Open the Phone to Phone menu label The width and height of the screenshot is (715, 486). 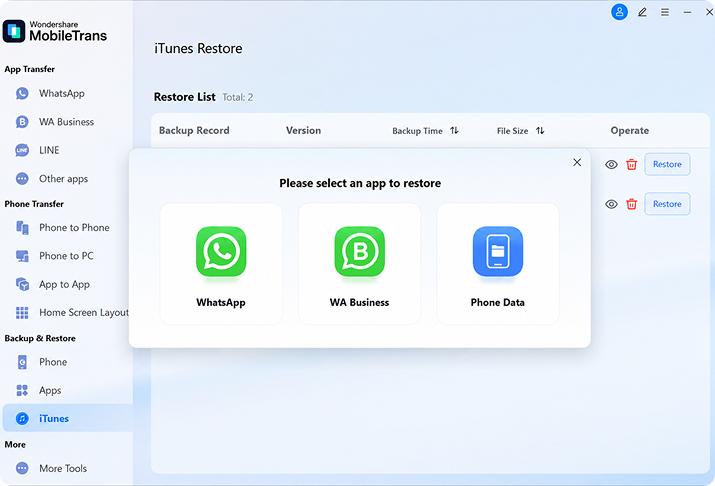[x=74, y=227]
